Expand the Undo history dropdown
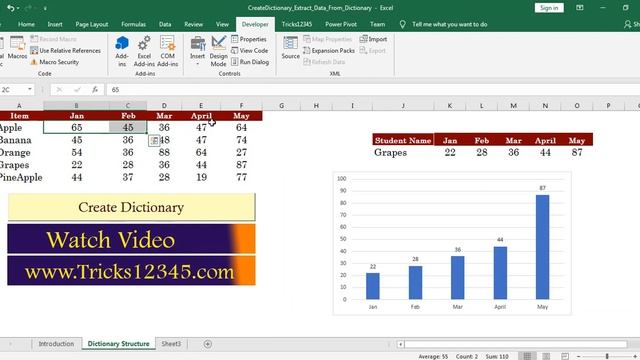 coord(18,8)
